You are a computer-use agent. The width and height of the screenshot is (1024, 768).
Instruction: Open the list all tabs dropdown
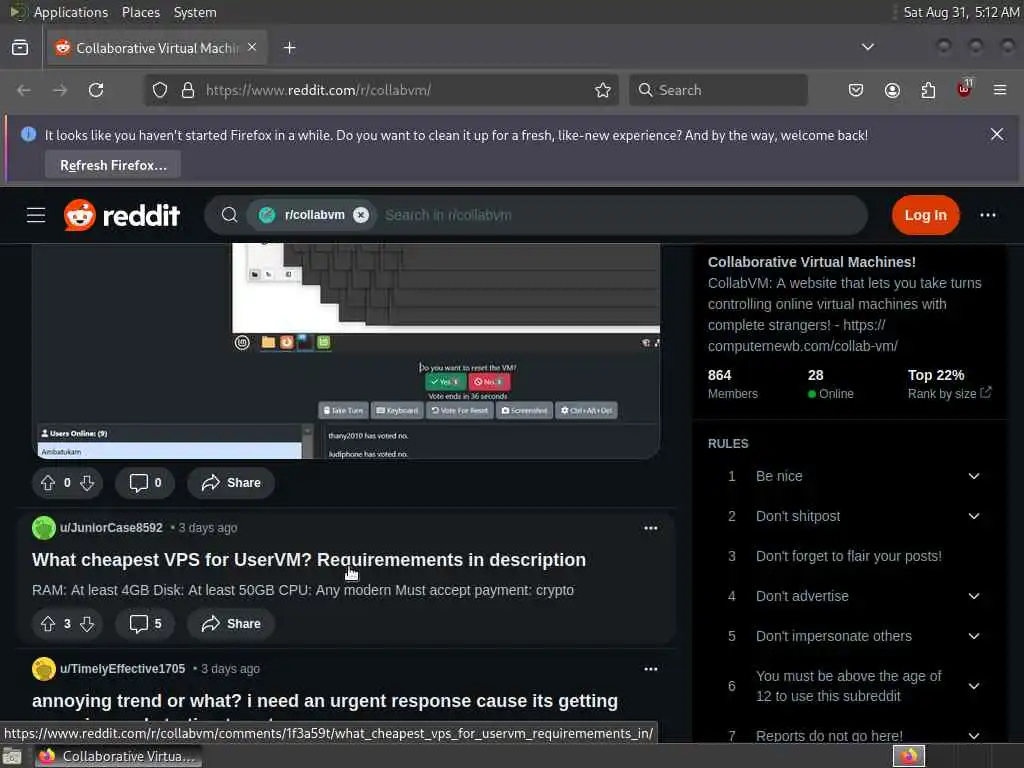(x=867, y=47)
